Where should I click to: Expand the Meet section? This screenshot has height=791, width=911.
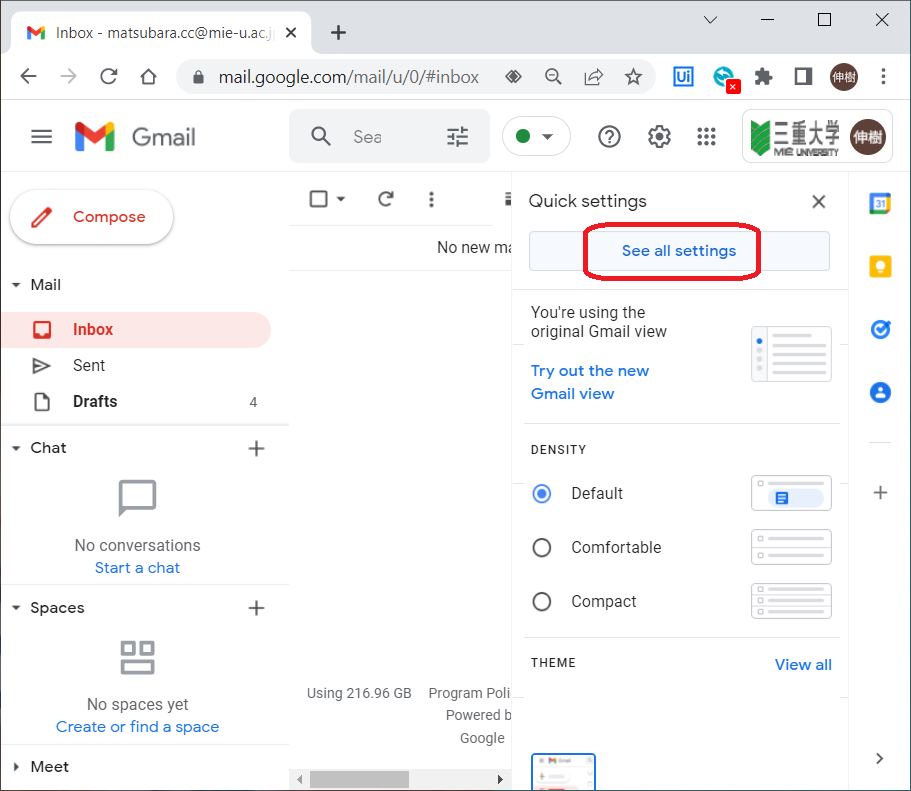16,767
